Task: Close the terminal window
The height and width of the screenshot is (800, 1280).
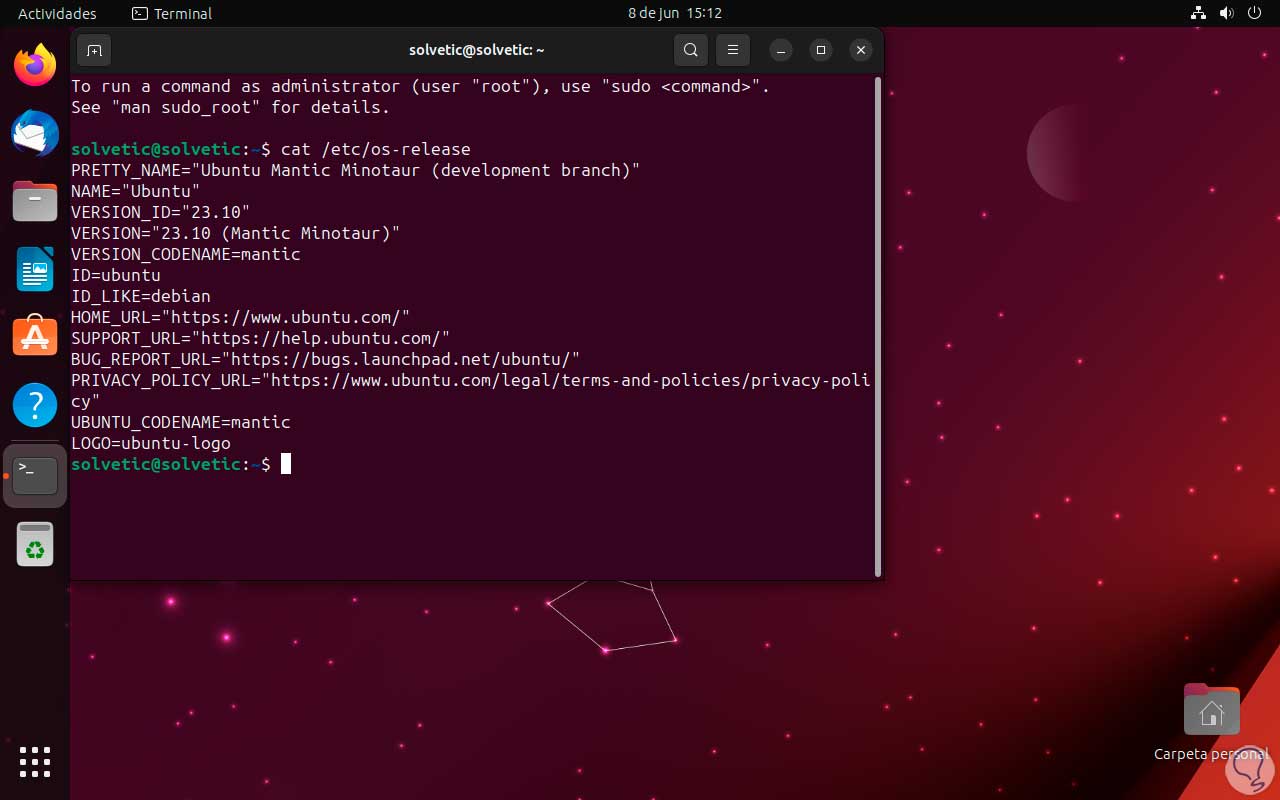Action: [x=861, y=50]
